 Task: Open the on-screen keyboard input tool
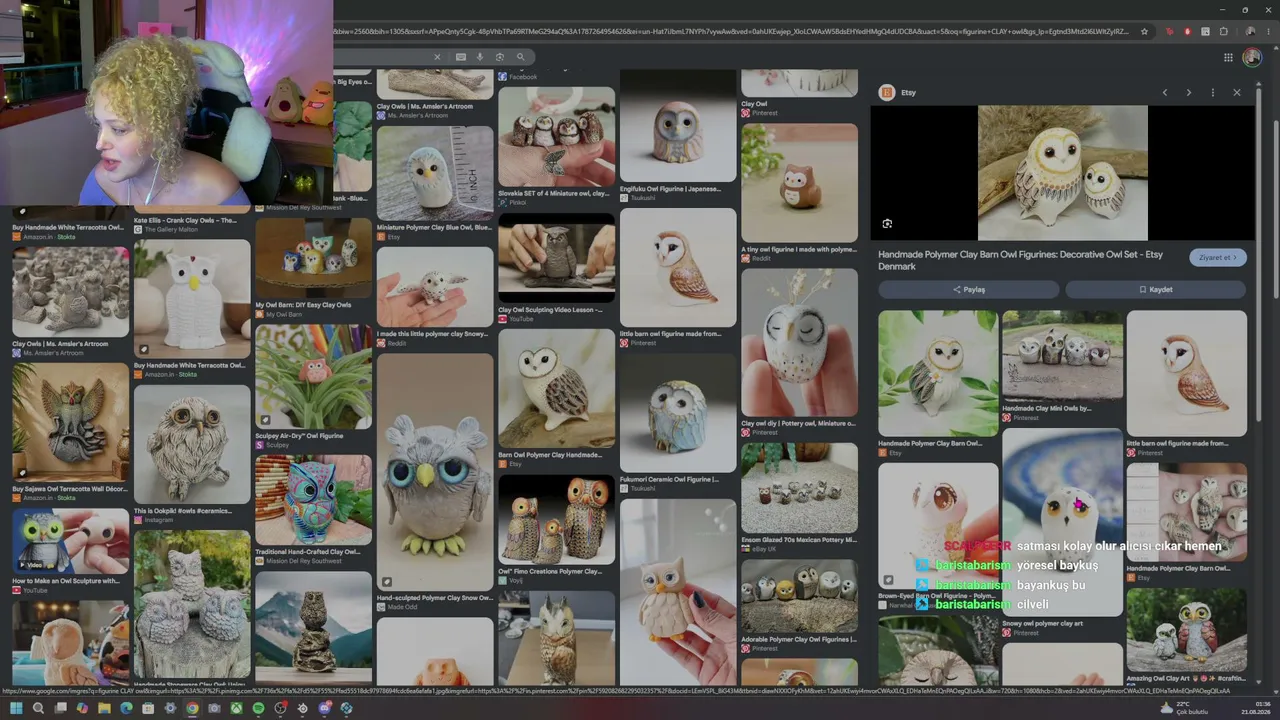tap(461, 57)
